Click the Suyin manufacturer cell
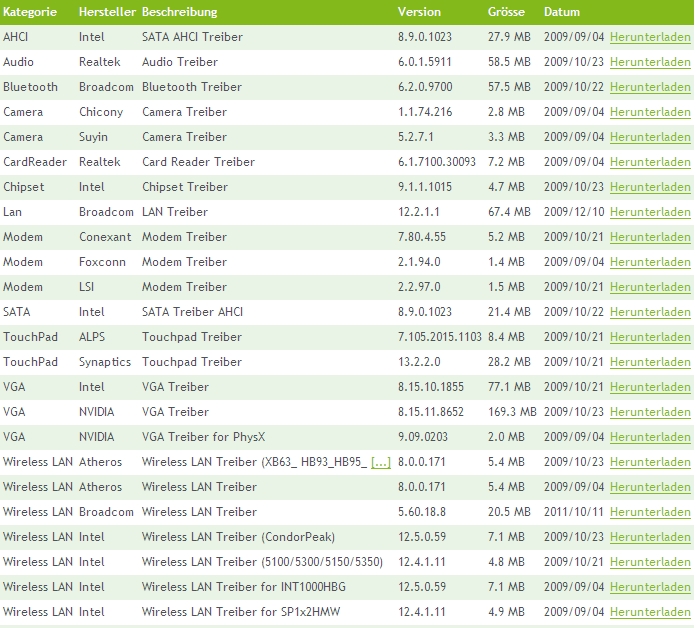The height and width of the screenshot is (628, 696). click(x=93, y=137)
